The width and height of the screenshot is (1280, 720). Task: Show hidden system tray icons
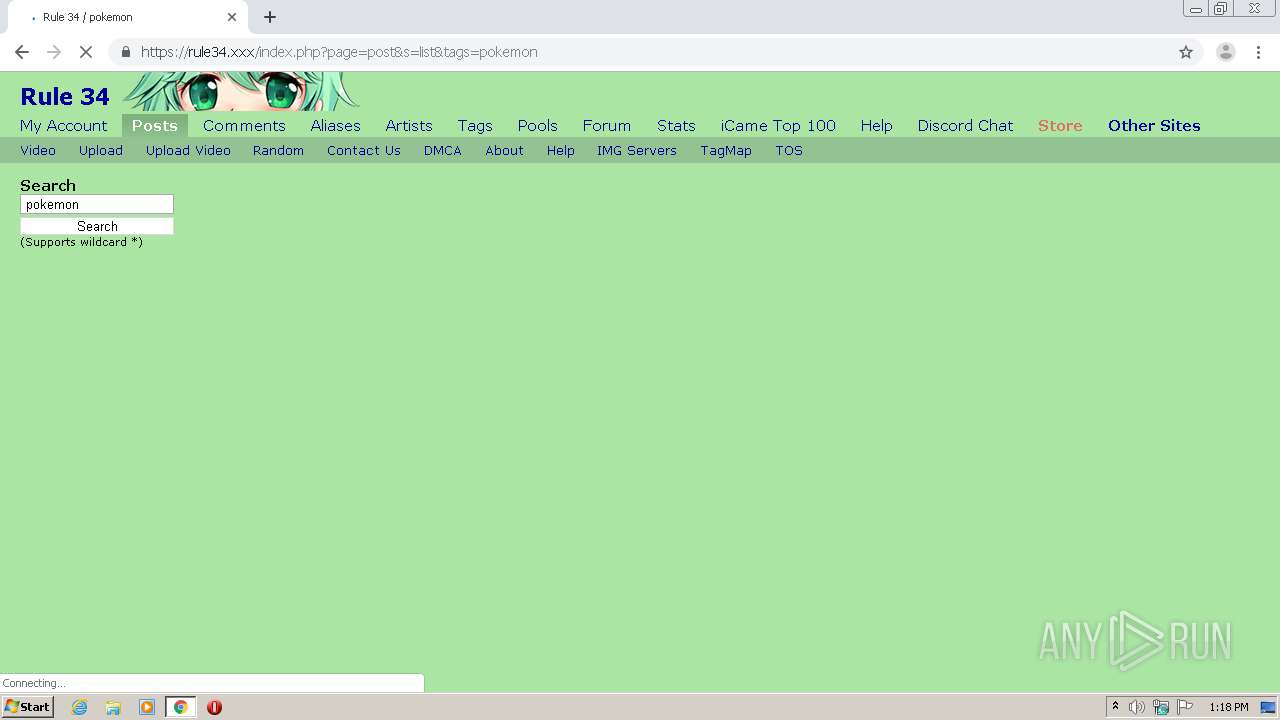1115,707
